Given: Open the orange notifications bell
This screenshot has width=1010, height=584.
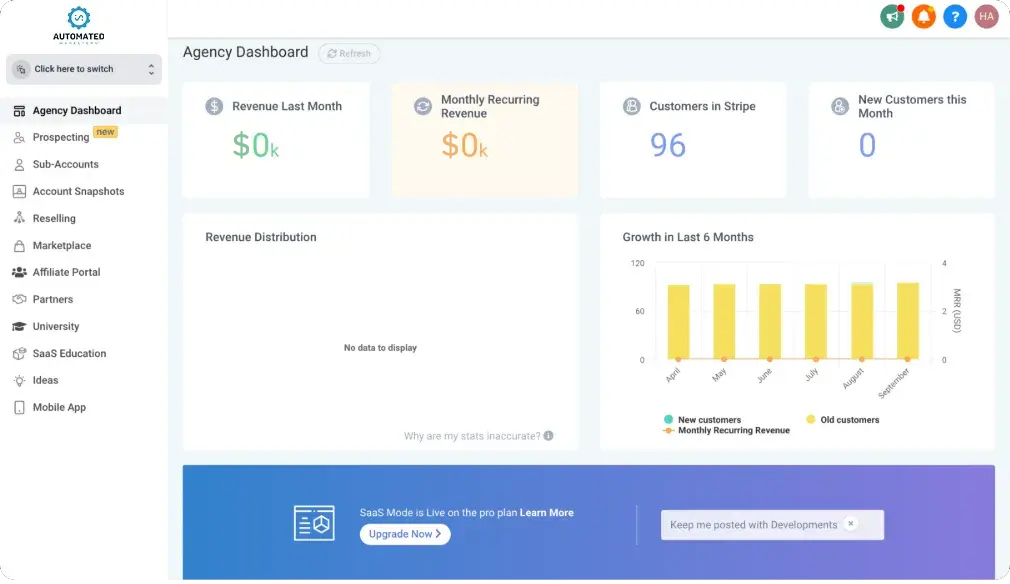Looking at the screenshot, I should pos(923,16).
